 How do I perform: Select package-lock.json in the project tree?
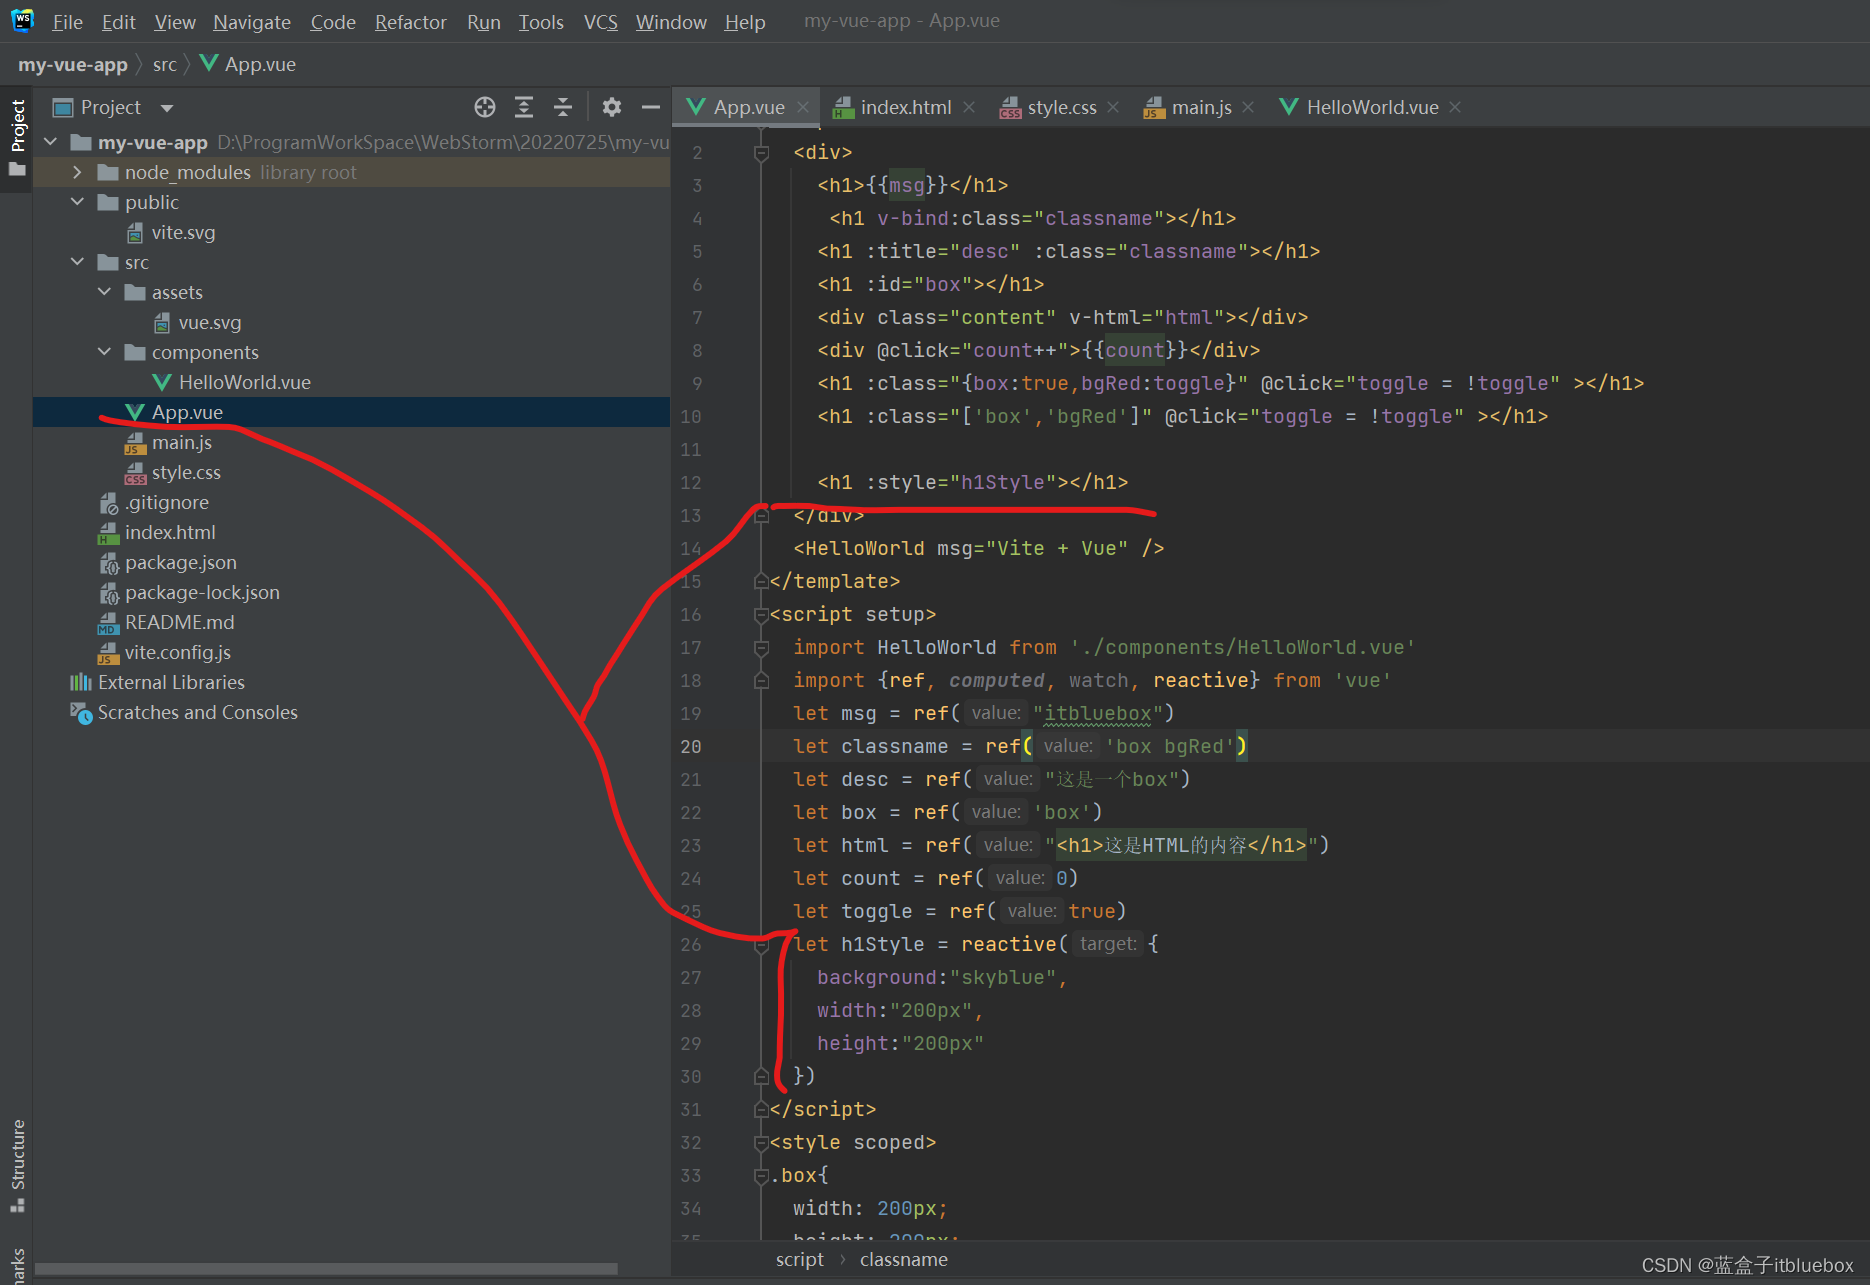click(x=202, y=592)
